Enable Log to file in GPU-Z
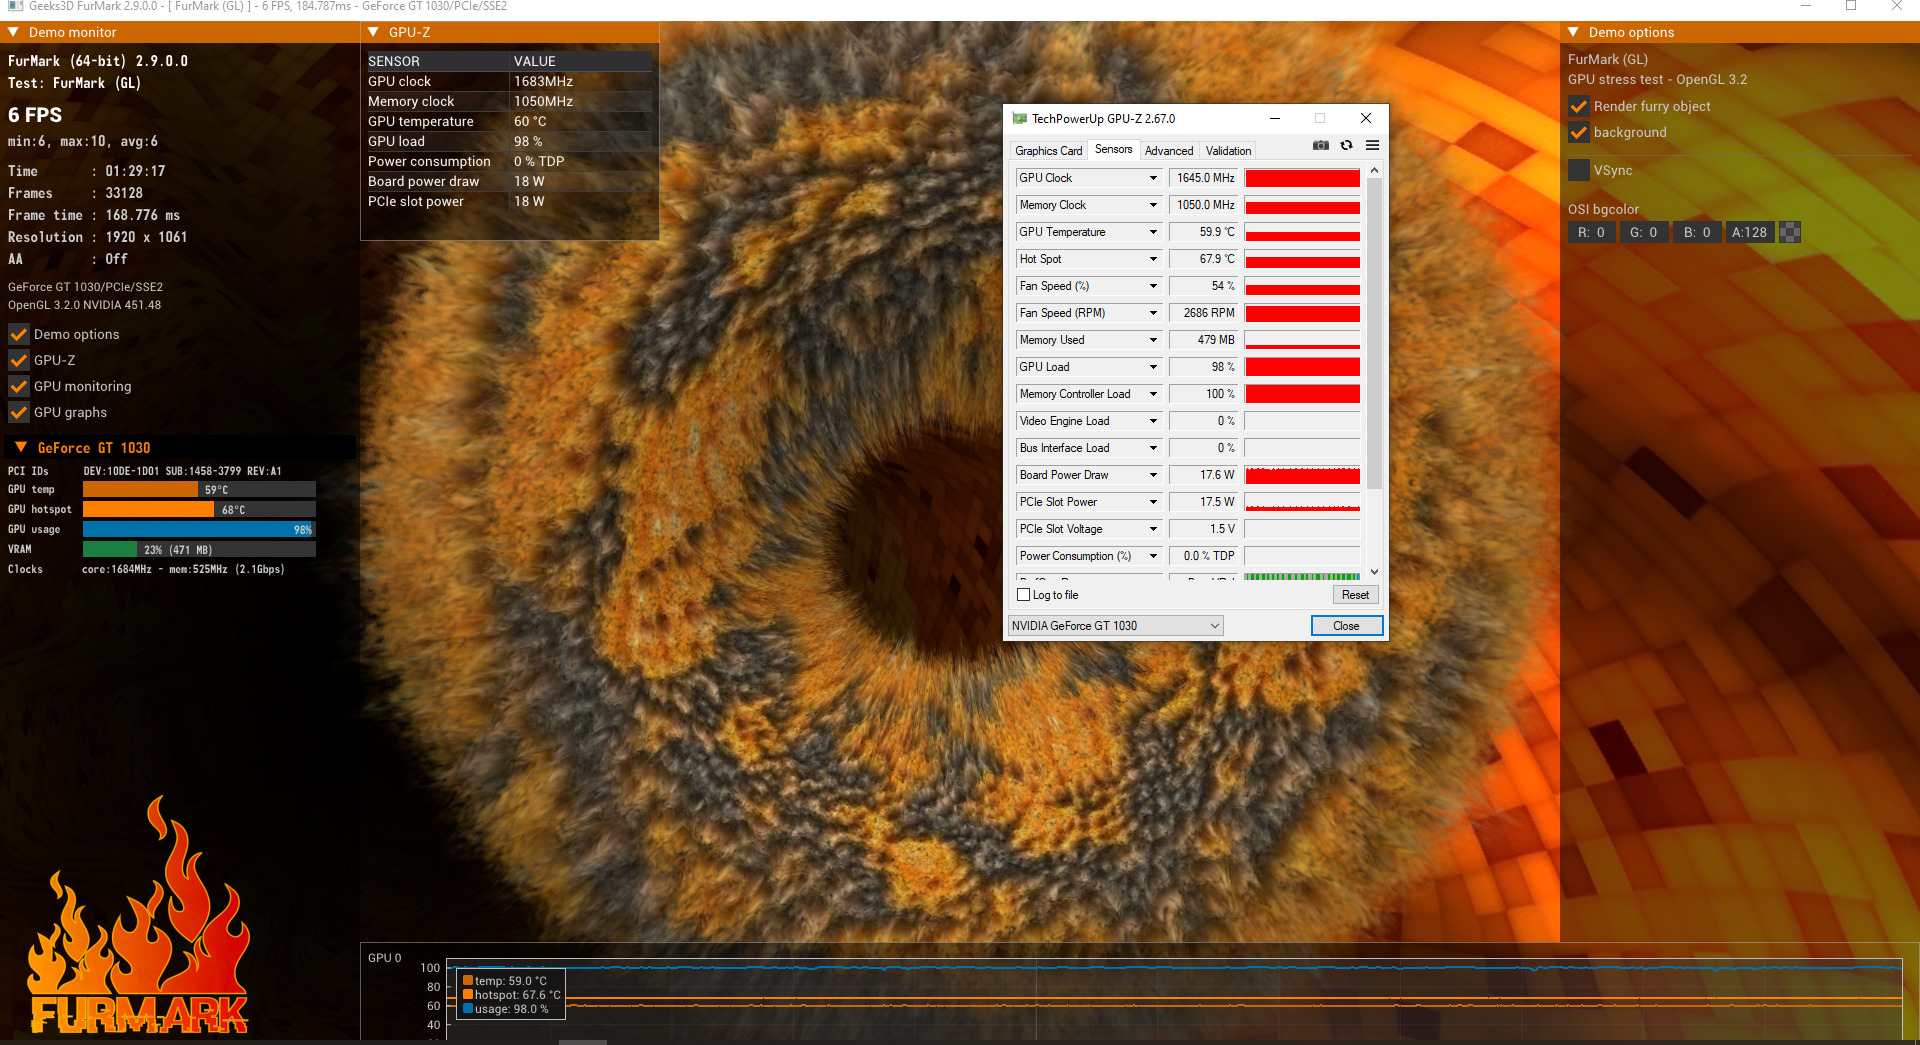This screenshot has width=1920, height=1045. [1023, 595]
